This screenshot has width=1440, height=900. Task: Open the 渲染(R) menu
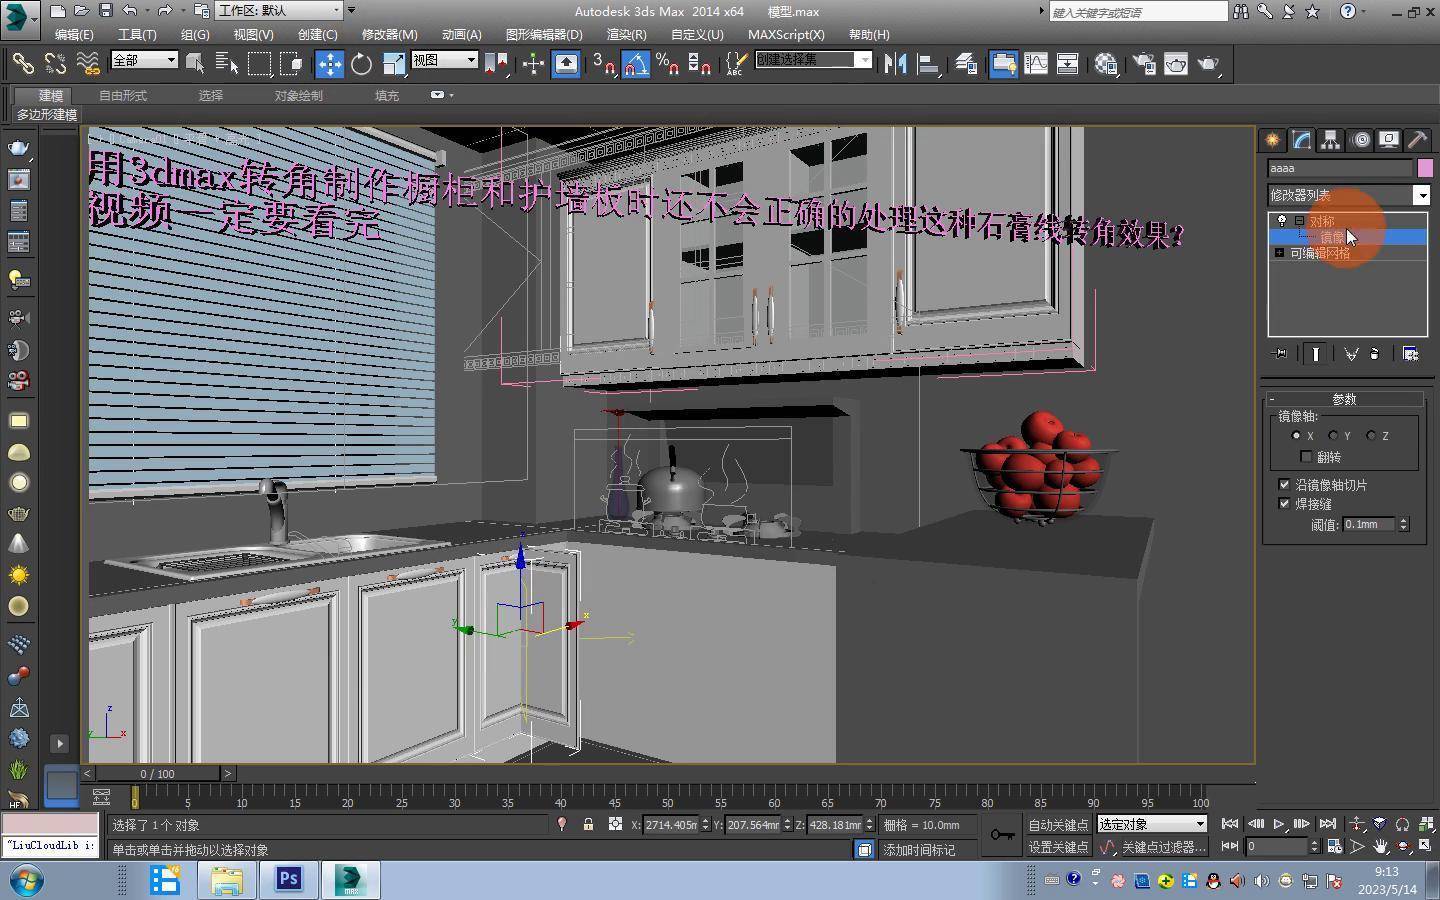[626, 34]
